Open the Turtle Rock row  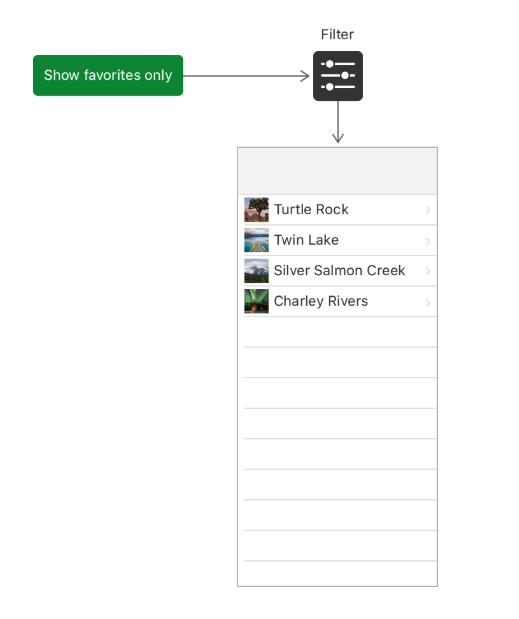[337, 210]
